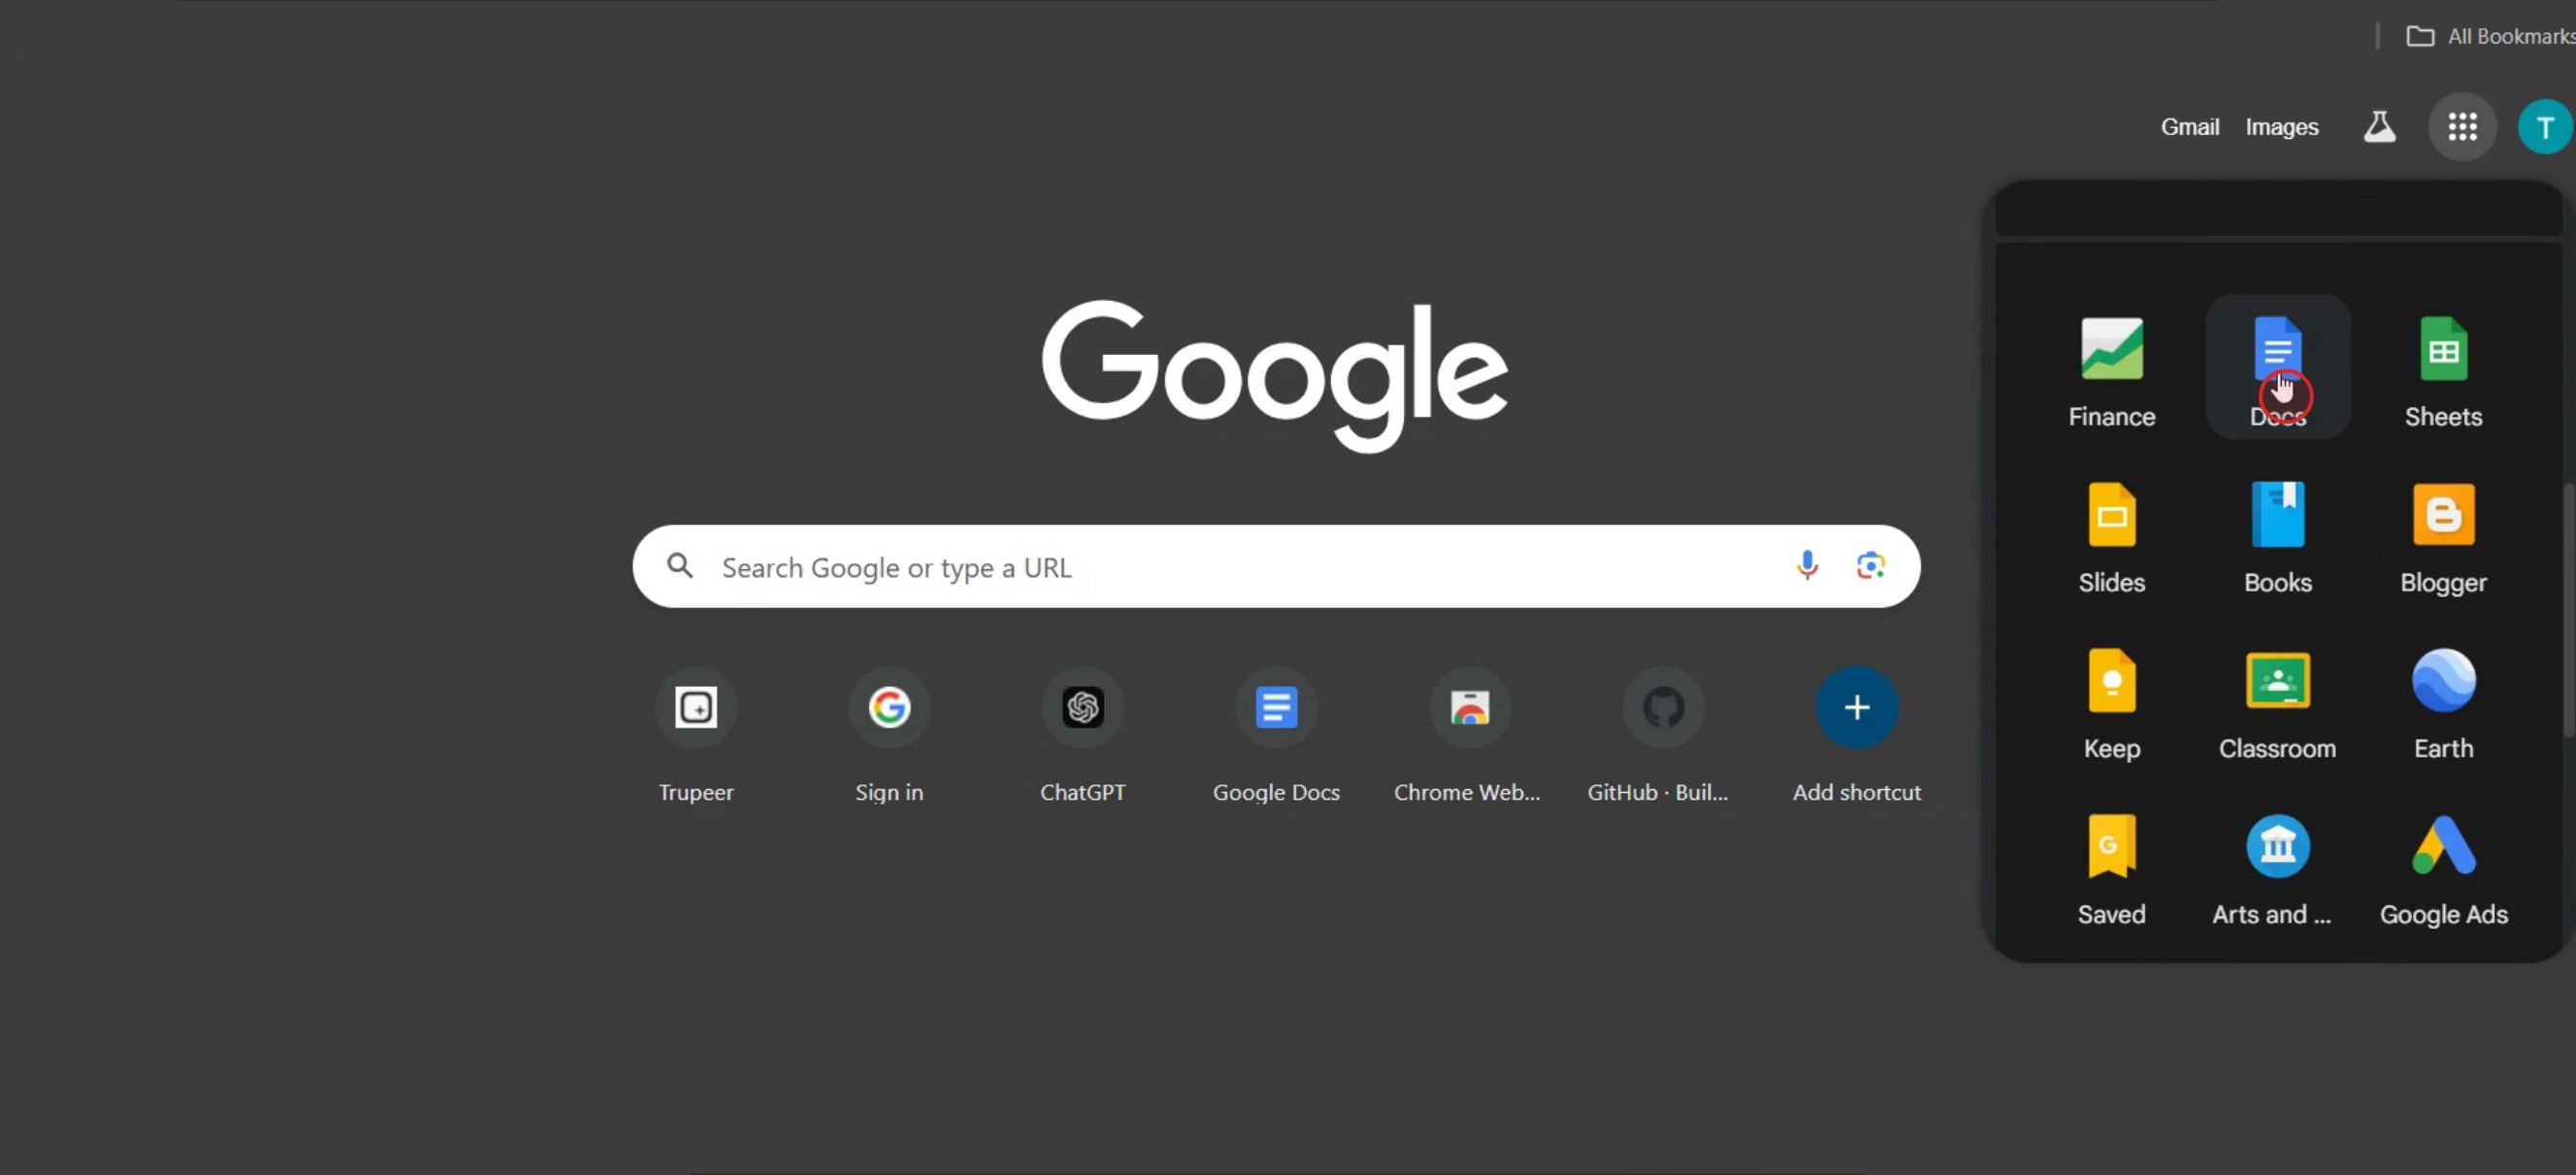
Task: Open Search Labs flask icon
Action: tap(2379, 127)
